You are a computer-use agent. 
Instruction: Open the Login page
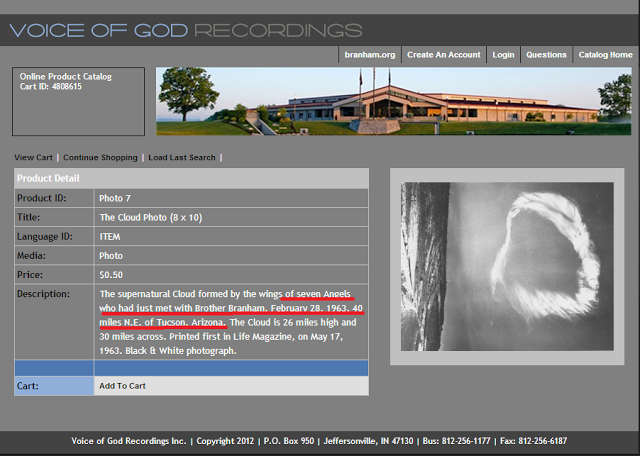point(503,55)
